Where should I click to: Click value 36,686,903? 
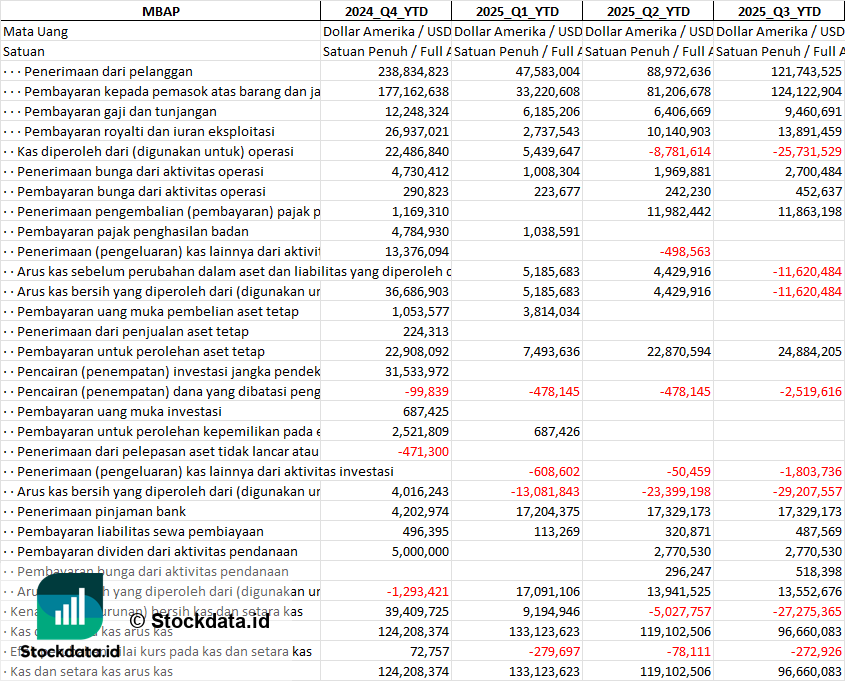click(x=417, y=291)
